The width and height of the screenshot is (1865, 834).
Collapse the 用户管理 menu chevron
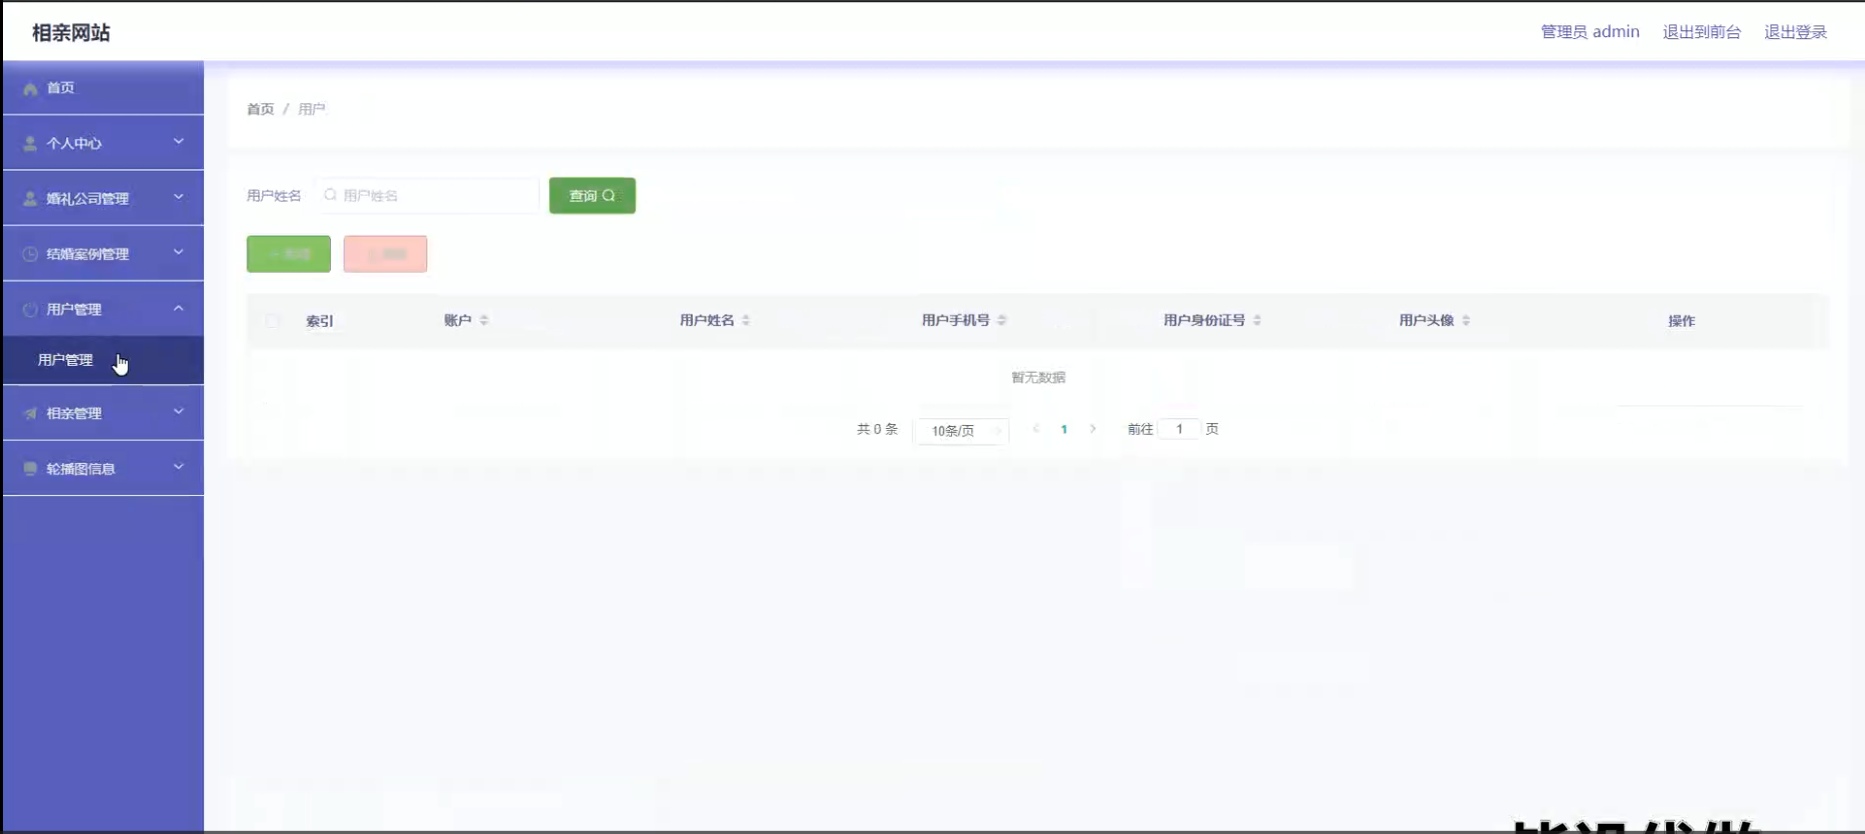179,308
